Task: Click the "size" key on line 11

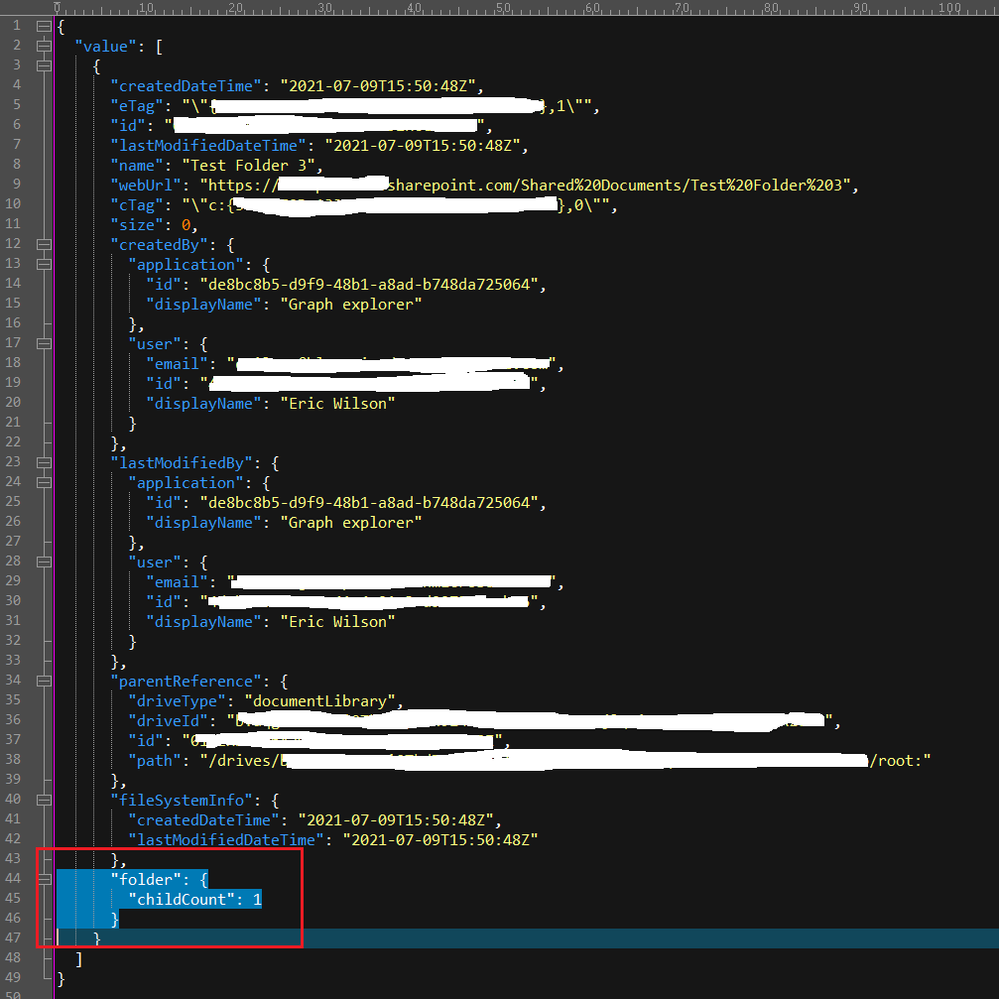Action: pyautogui.click(x=135, y=225)
